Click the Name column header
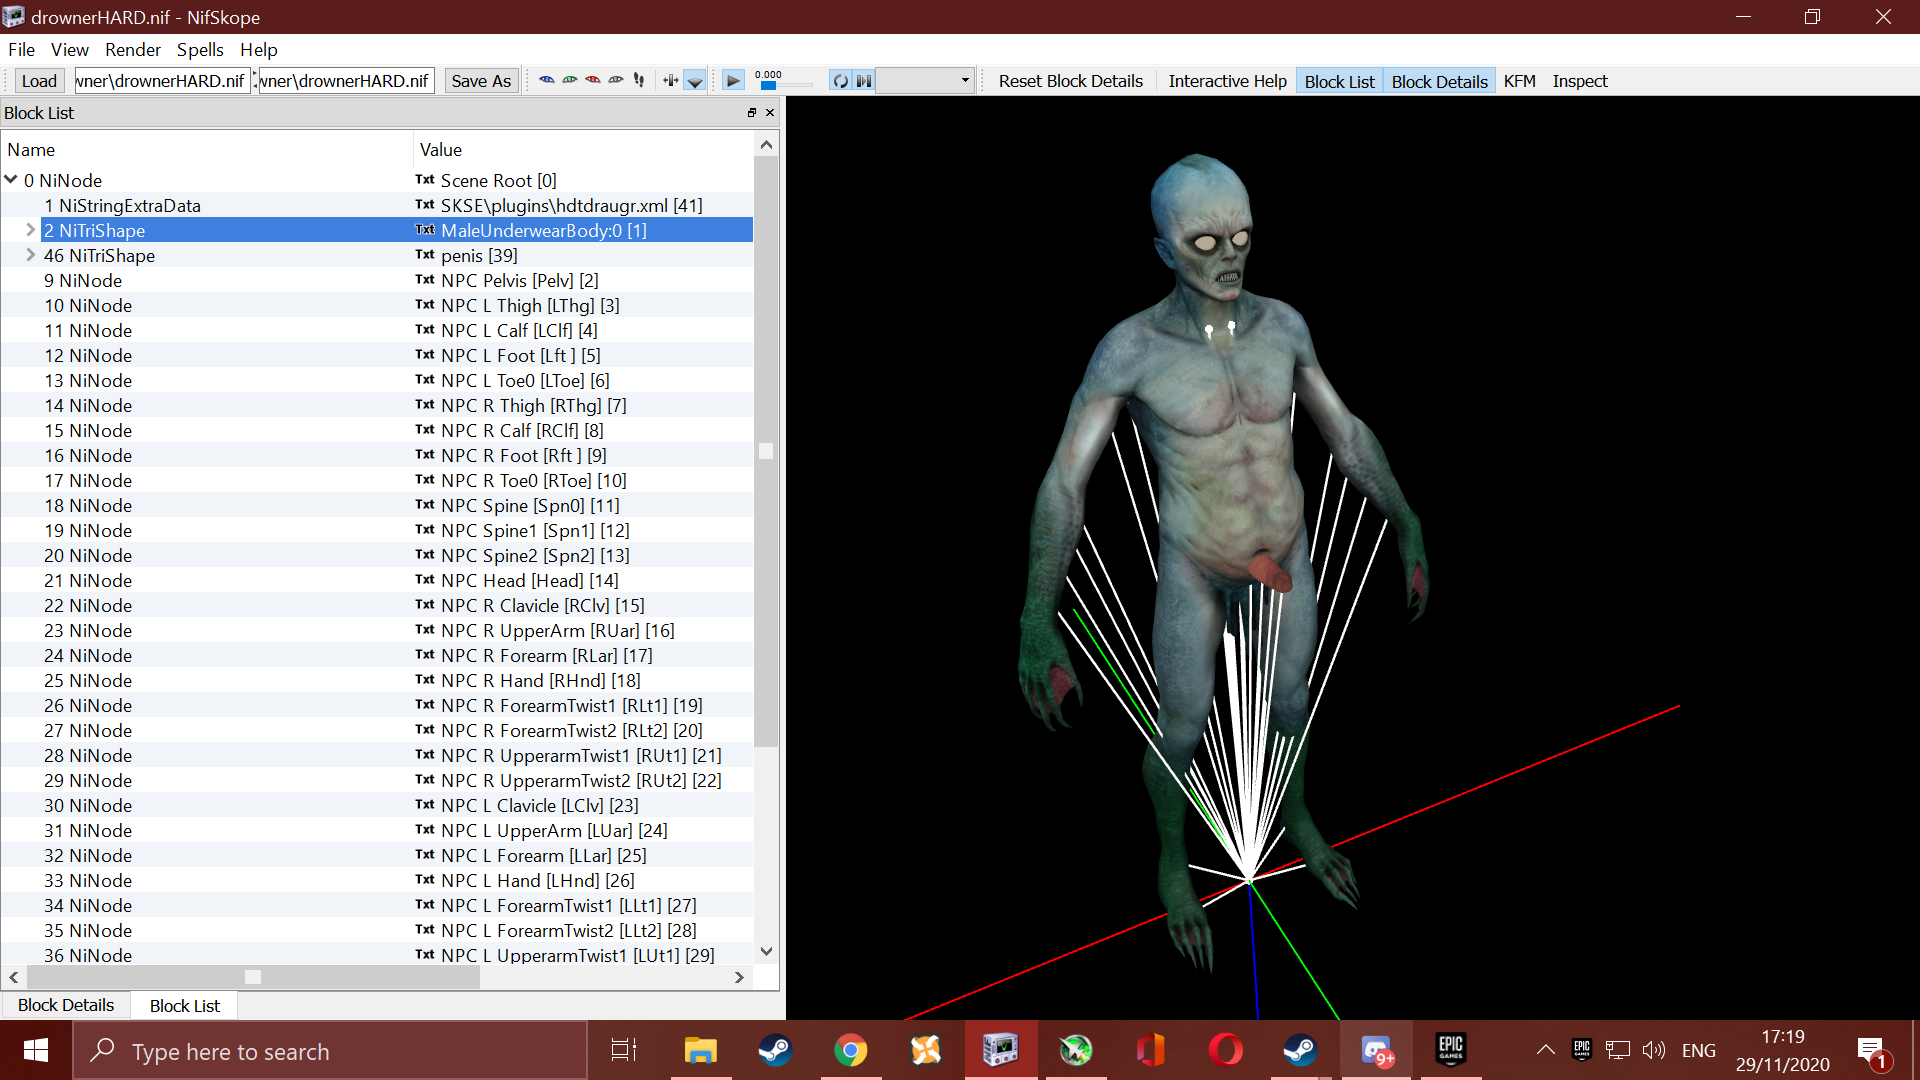 [207, 149]
